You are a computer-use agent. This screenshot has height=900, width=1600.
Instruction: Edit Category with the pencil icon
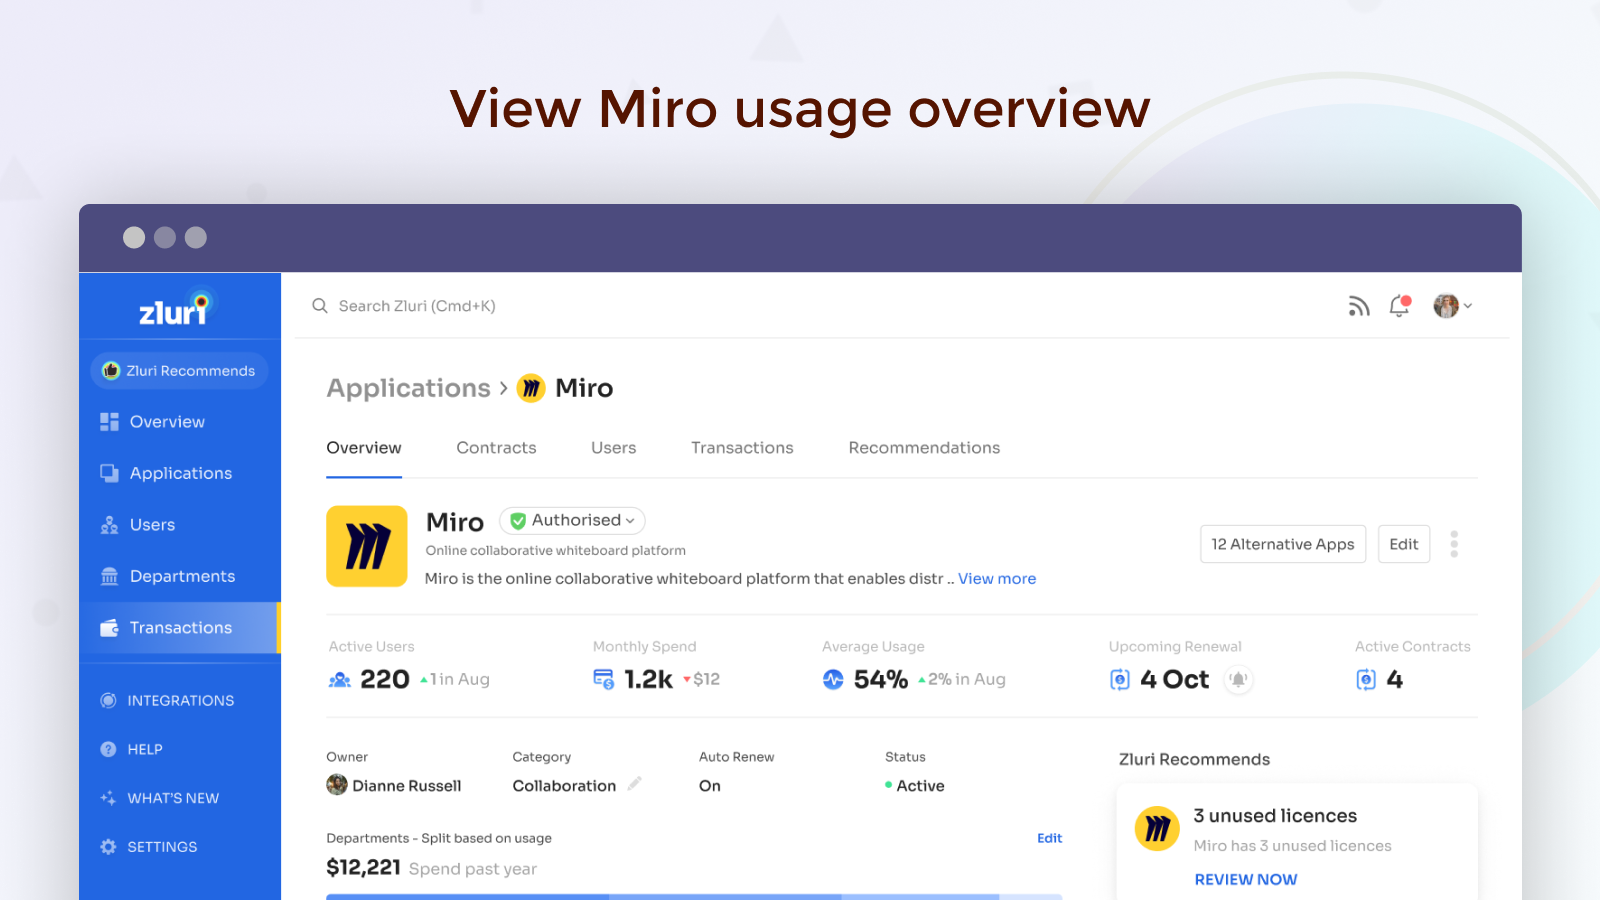tap(634, 784)
